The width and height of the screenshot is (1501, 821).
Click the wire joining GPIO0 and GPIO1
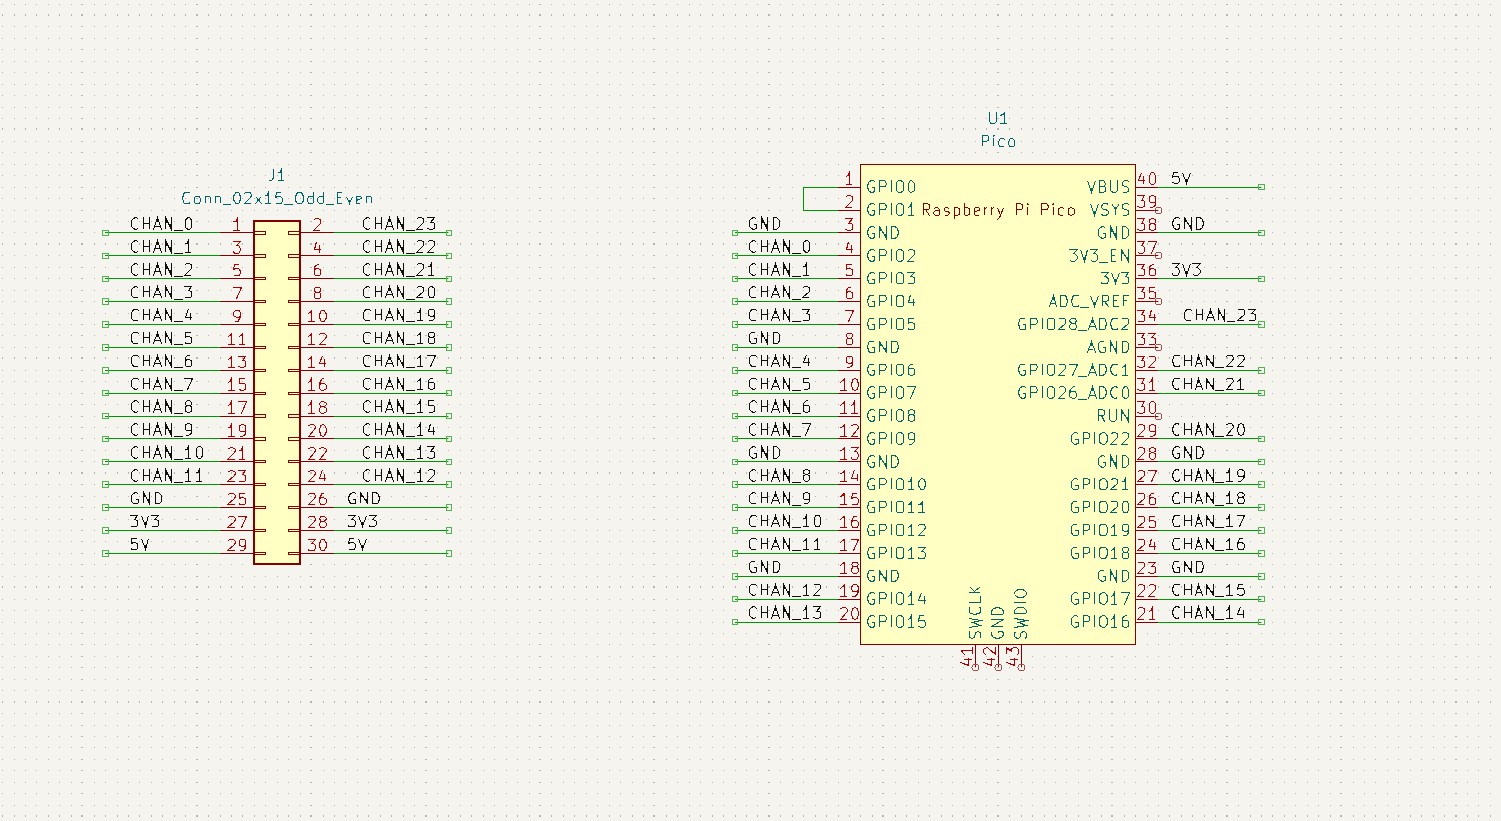[804, 198]
